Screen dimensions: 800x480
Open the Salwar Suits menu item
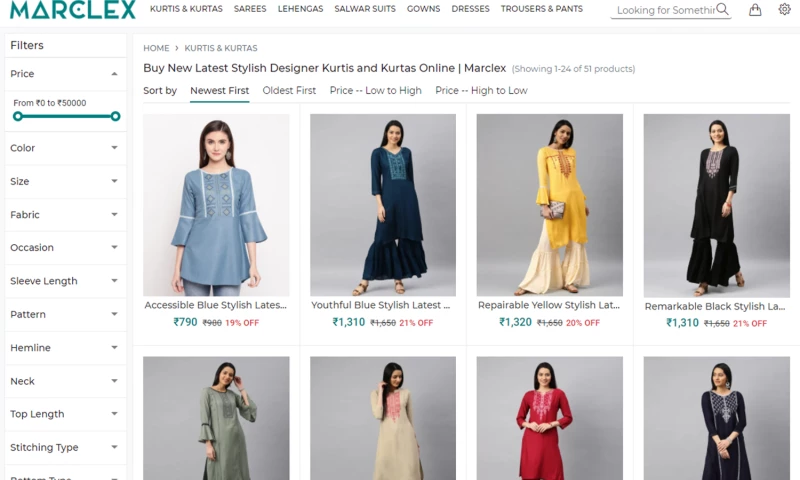click(x=365, y=9)
